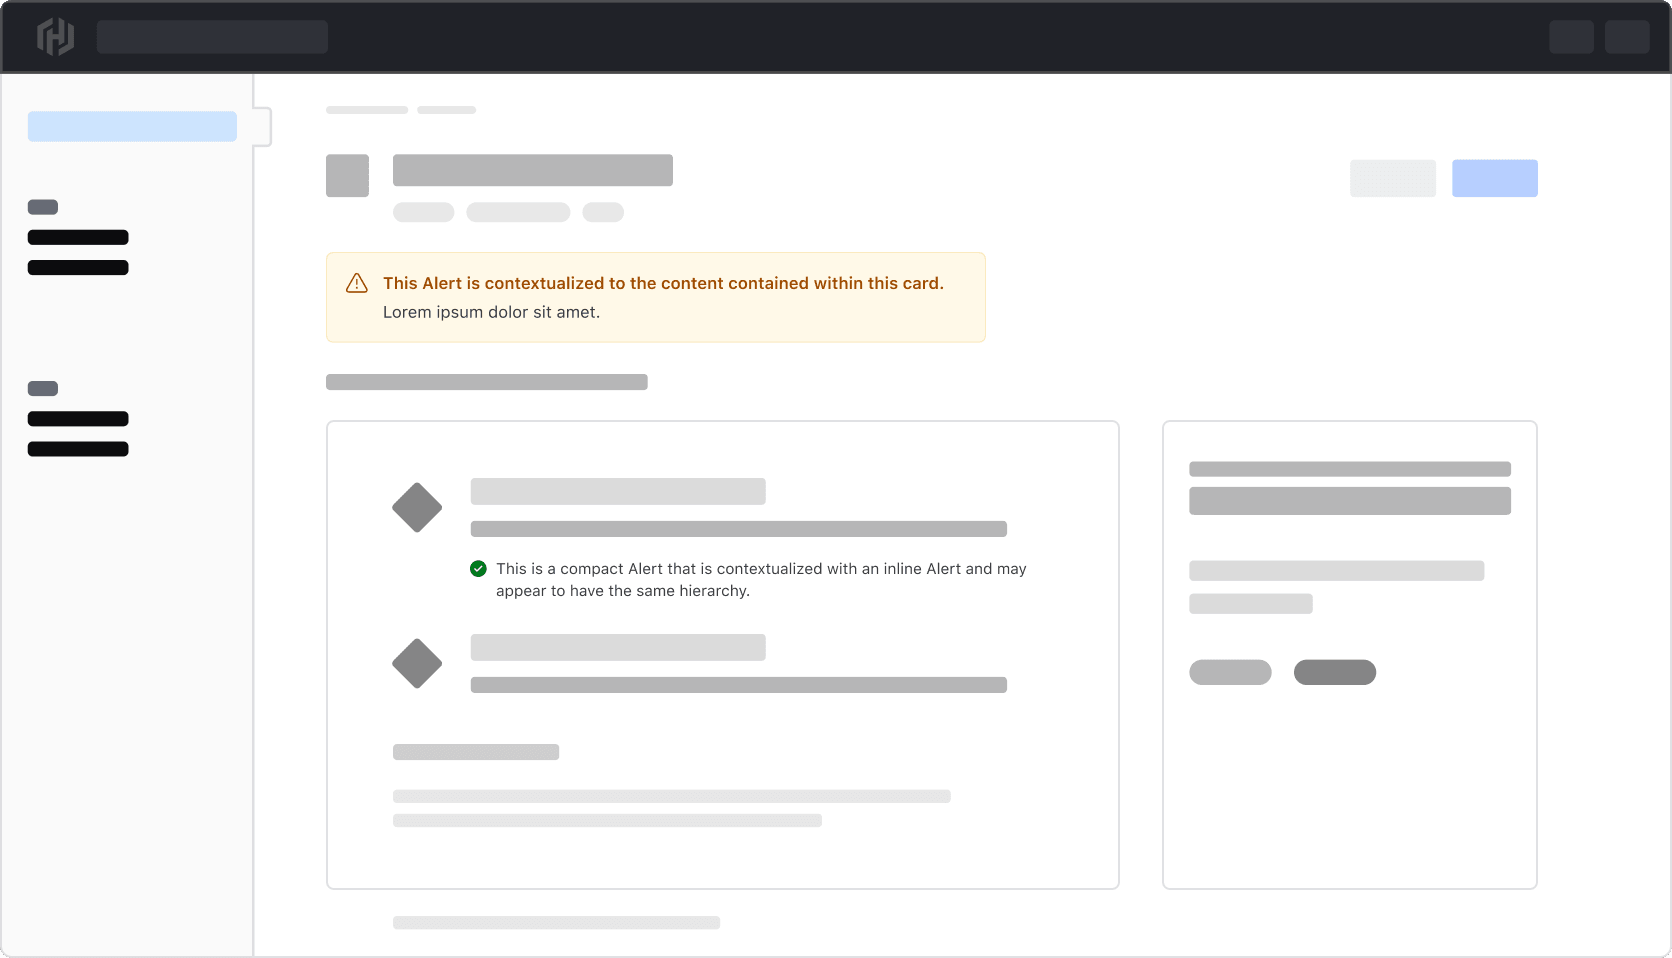Collapse the sidebar using its edge tab
The width and height of the screenshot is (1672, 958).
coord(263,127)
